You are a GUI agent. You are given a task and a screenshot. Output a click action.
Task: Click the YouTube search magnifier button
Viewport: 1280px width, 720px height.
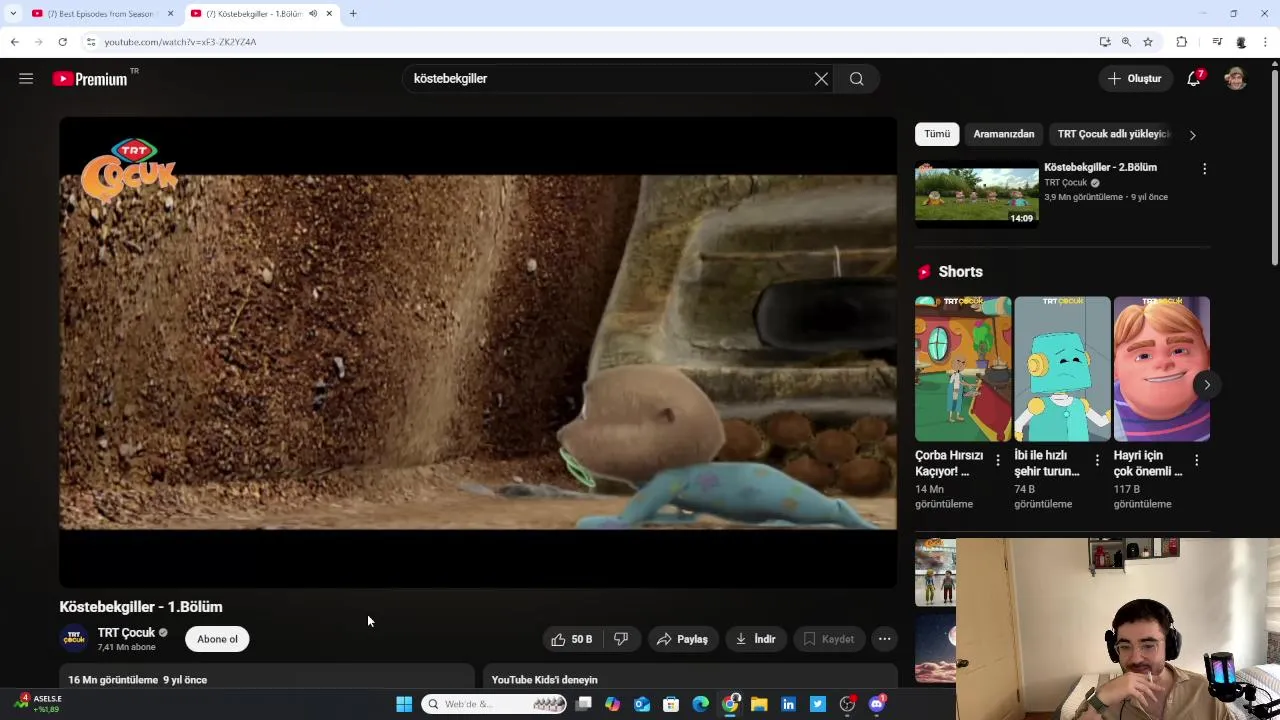tap(857, 78)
